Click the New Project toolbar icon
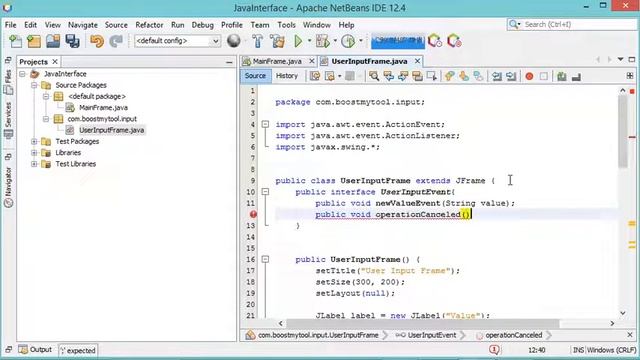This screenshot has width=640, height=360. point(34,41)
